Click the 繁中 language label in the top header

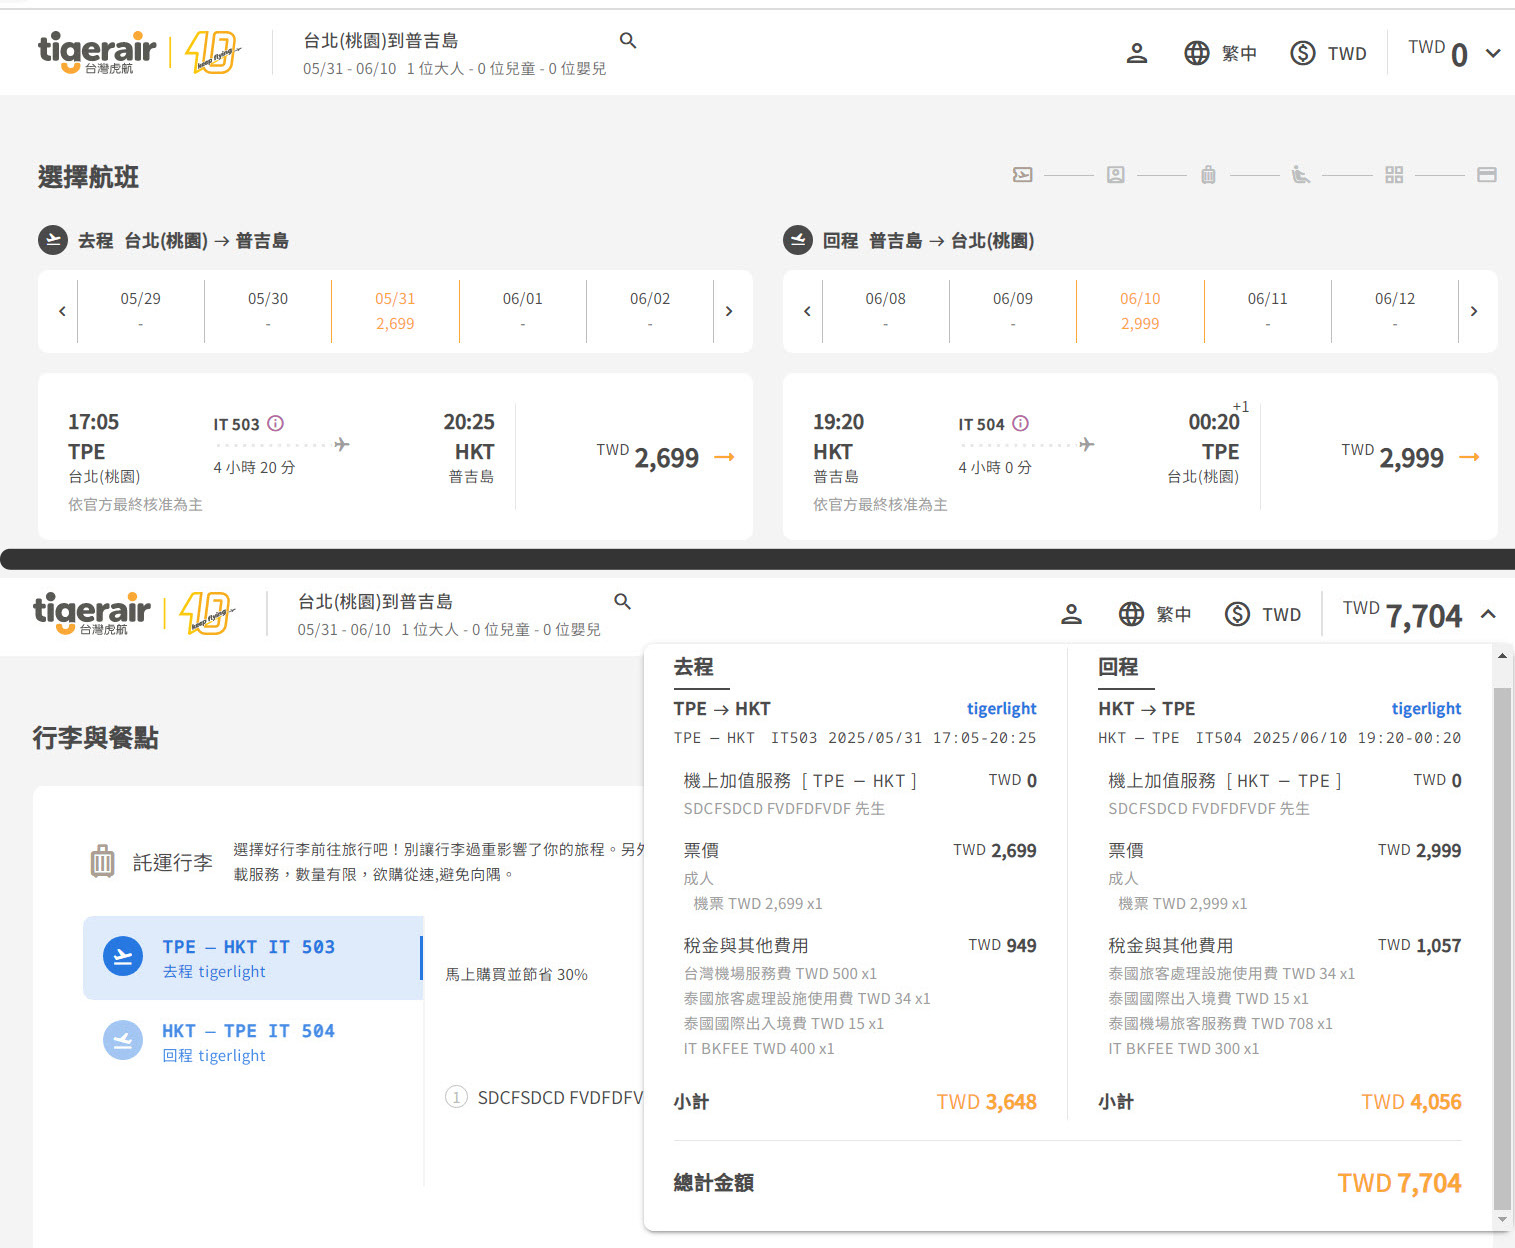1239,53
